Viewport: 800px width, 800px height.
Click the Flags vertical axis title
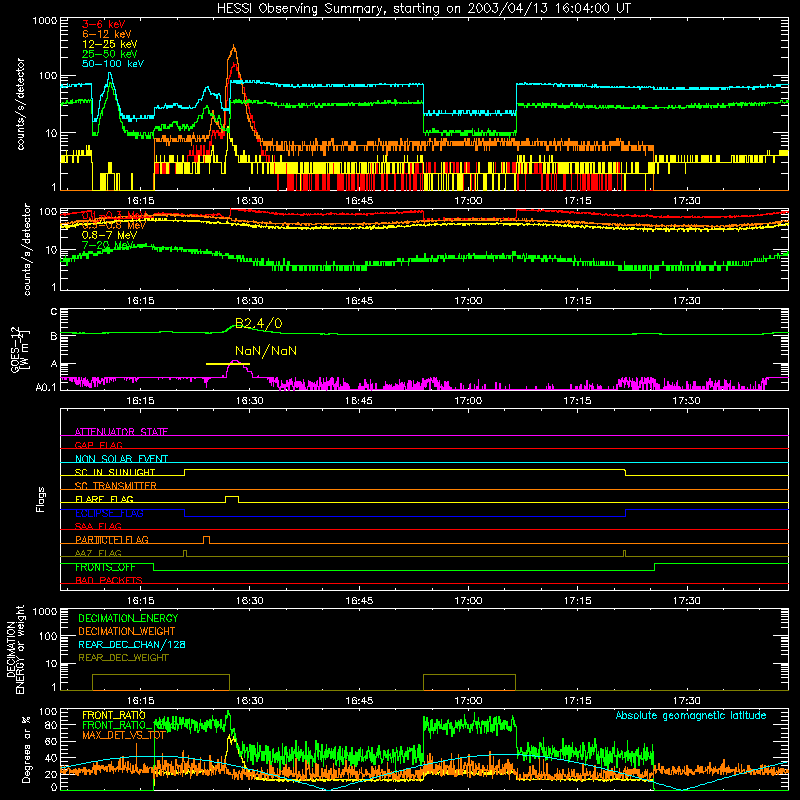click(41, 499)
